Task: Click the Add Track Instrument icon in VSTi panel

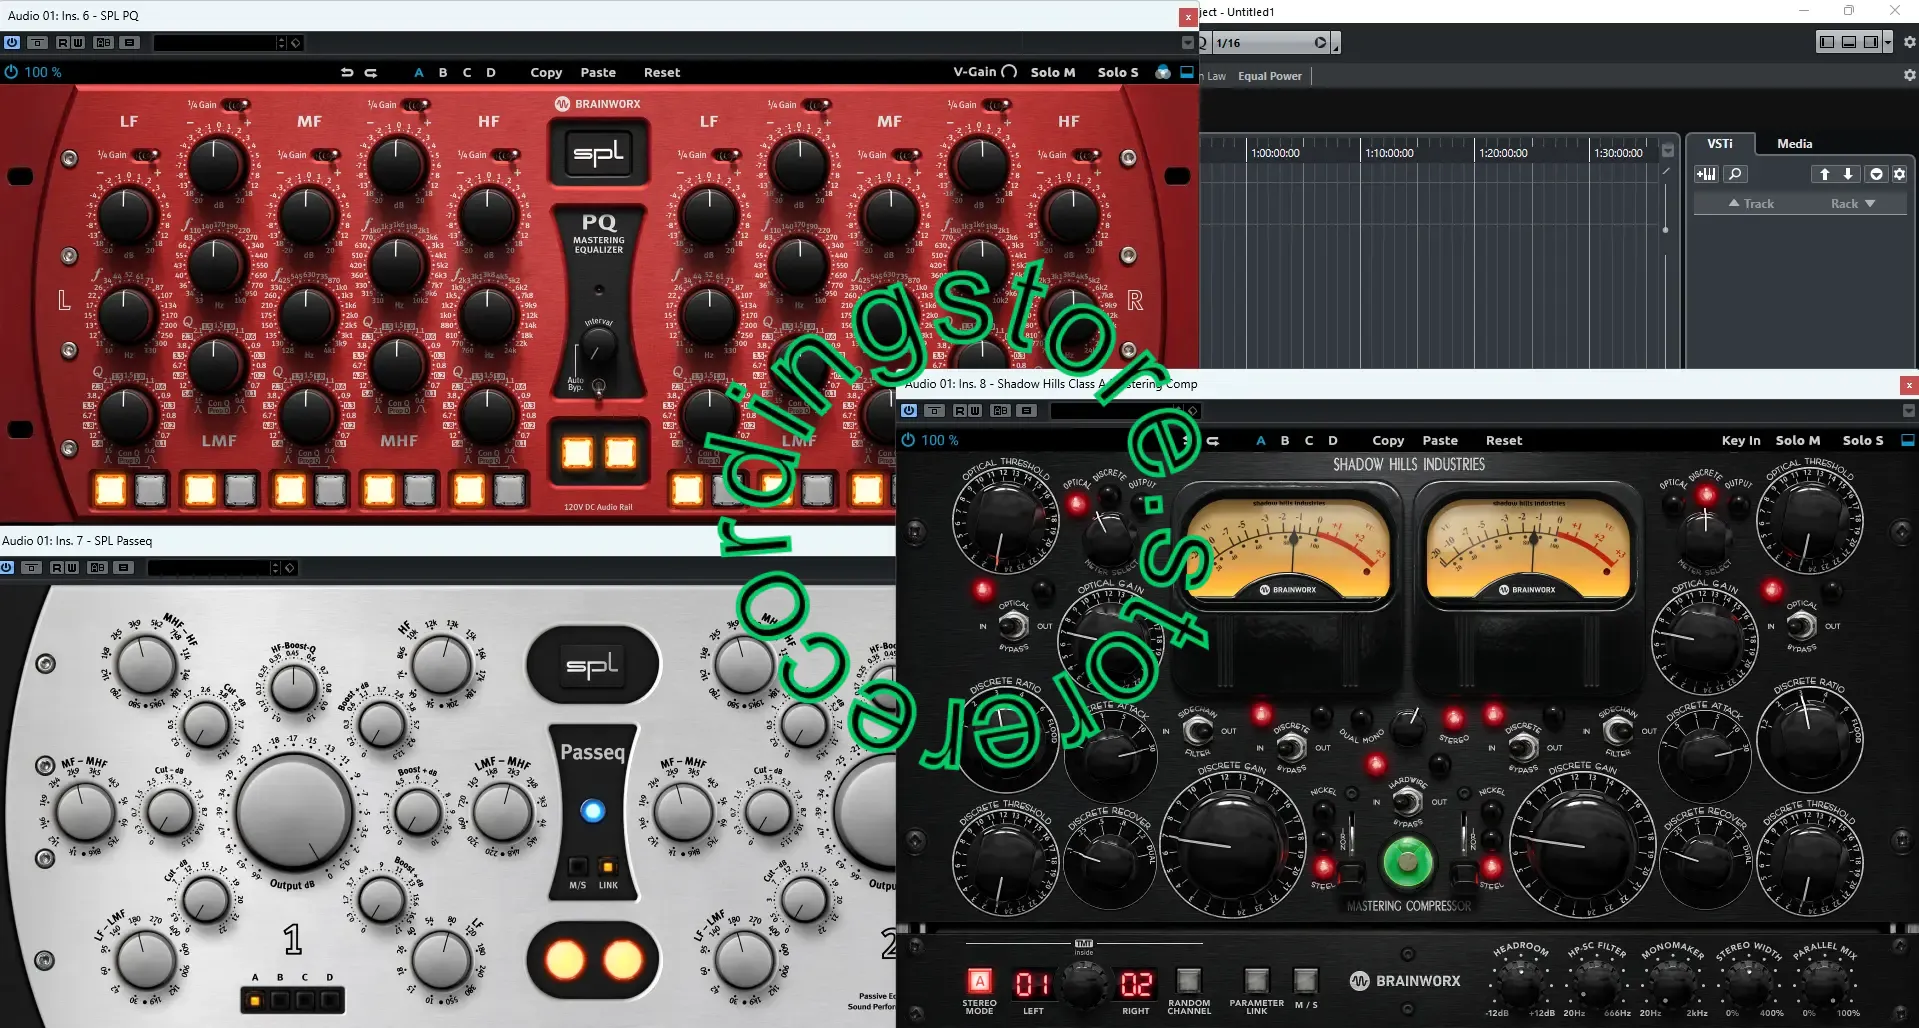Action: tap(1706, 174)
